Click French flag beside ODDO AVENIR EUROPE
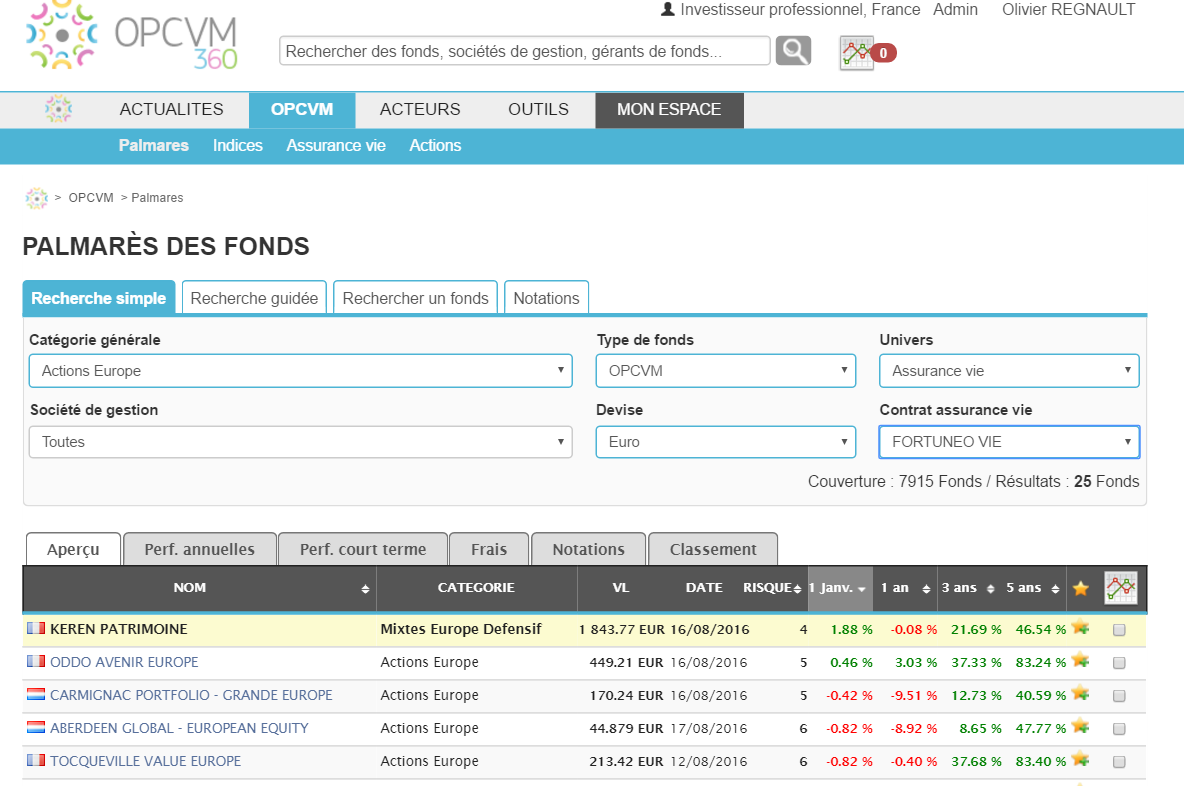Image resolution: width=1184 pixels, height=786 pixels. pyautogui.click(x=36, y=661)
